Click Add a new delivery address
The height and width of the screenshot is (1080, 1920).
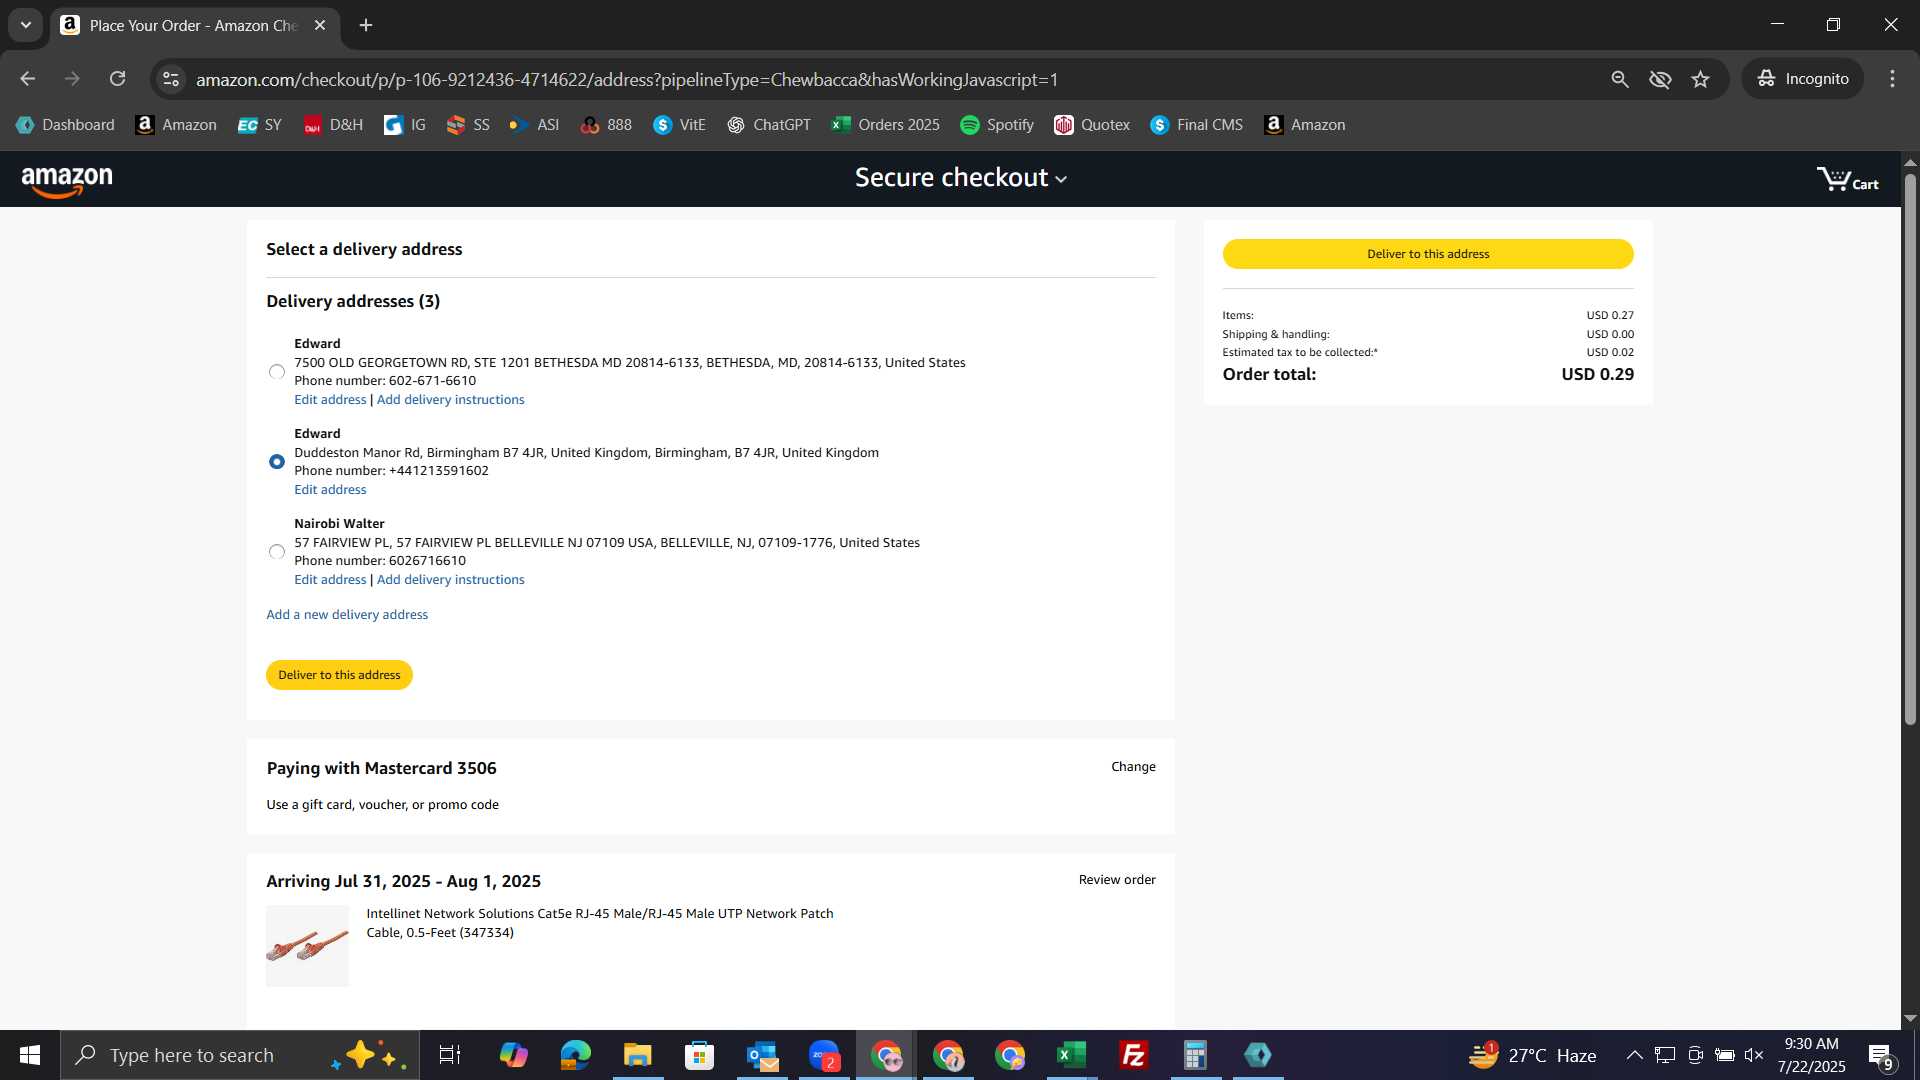tap(347, 615)
